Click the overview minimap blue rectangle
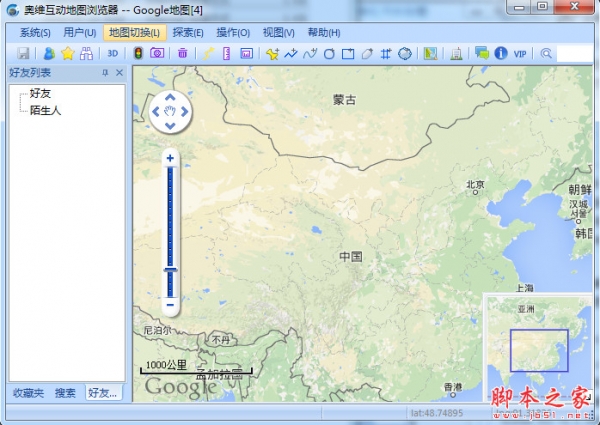The image size is (600, 425). click(539, 350)
